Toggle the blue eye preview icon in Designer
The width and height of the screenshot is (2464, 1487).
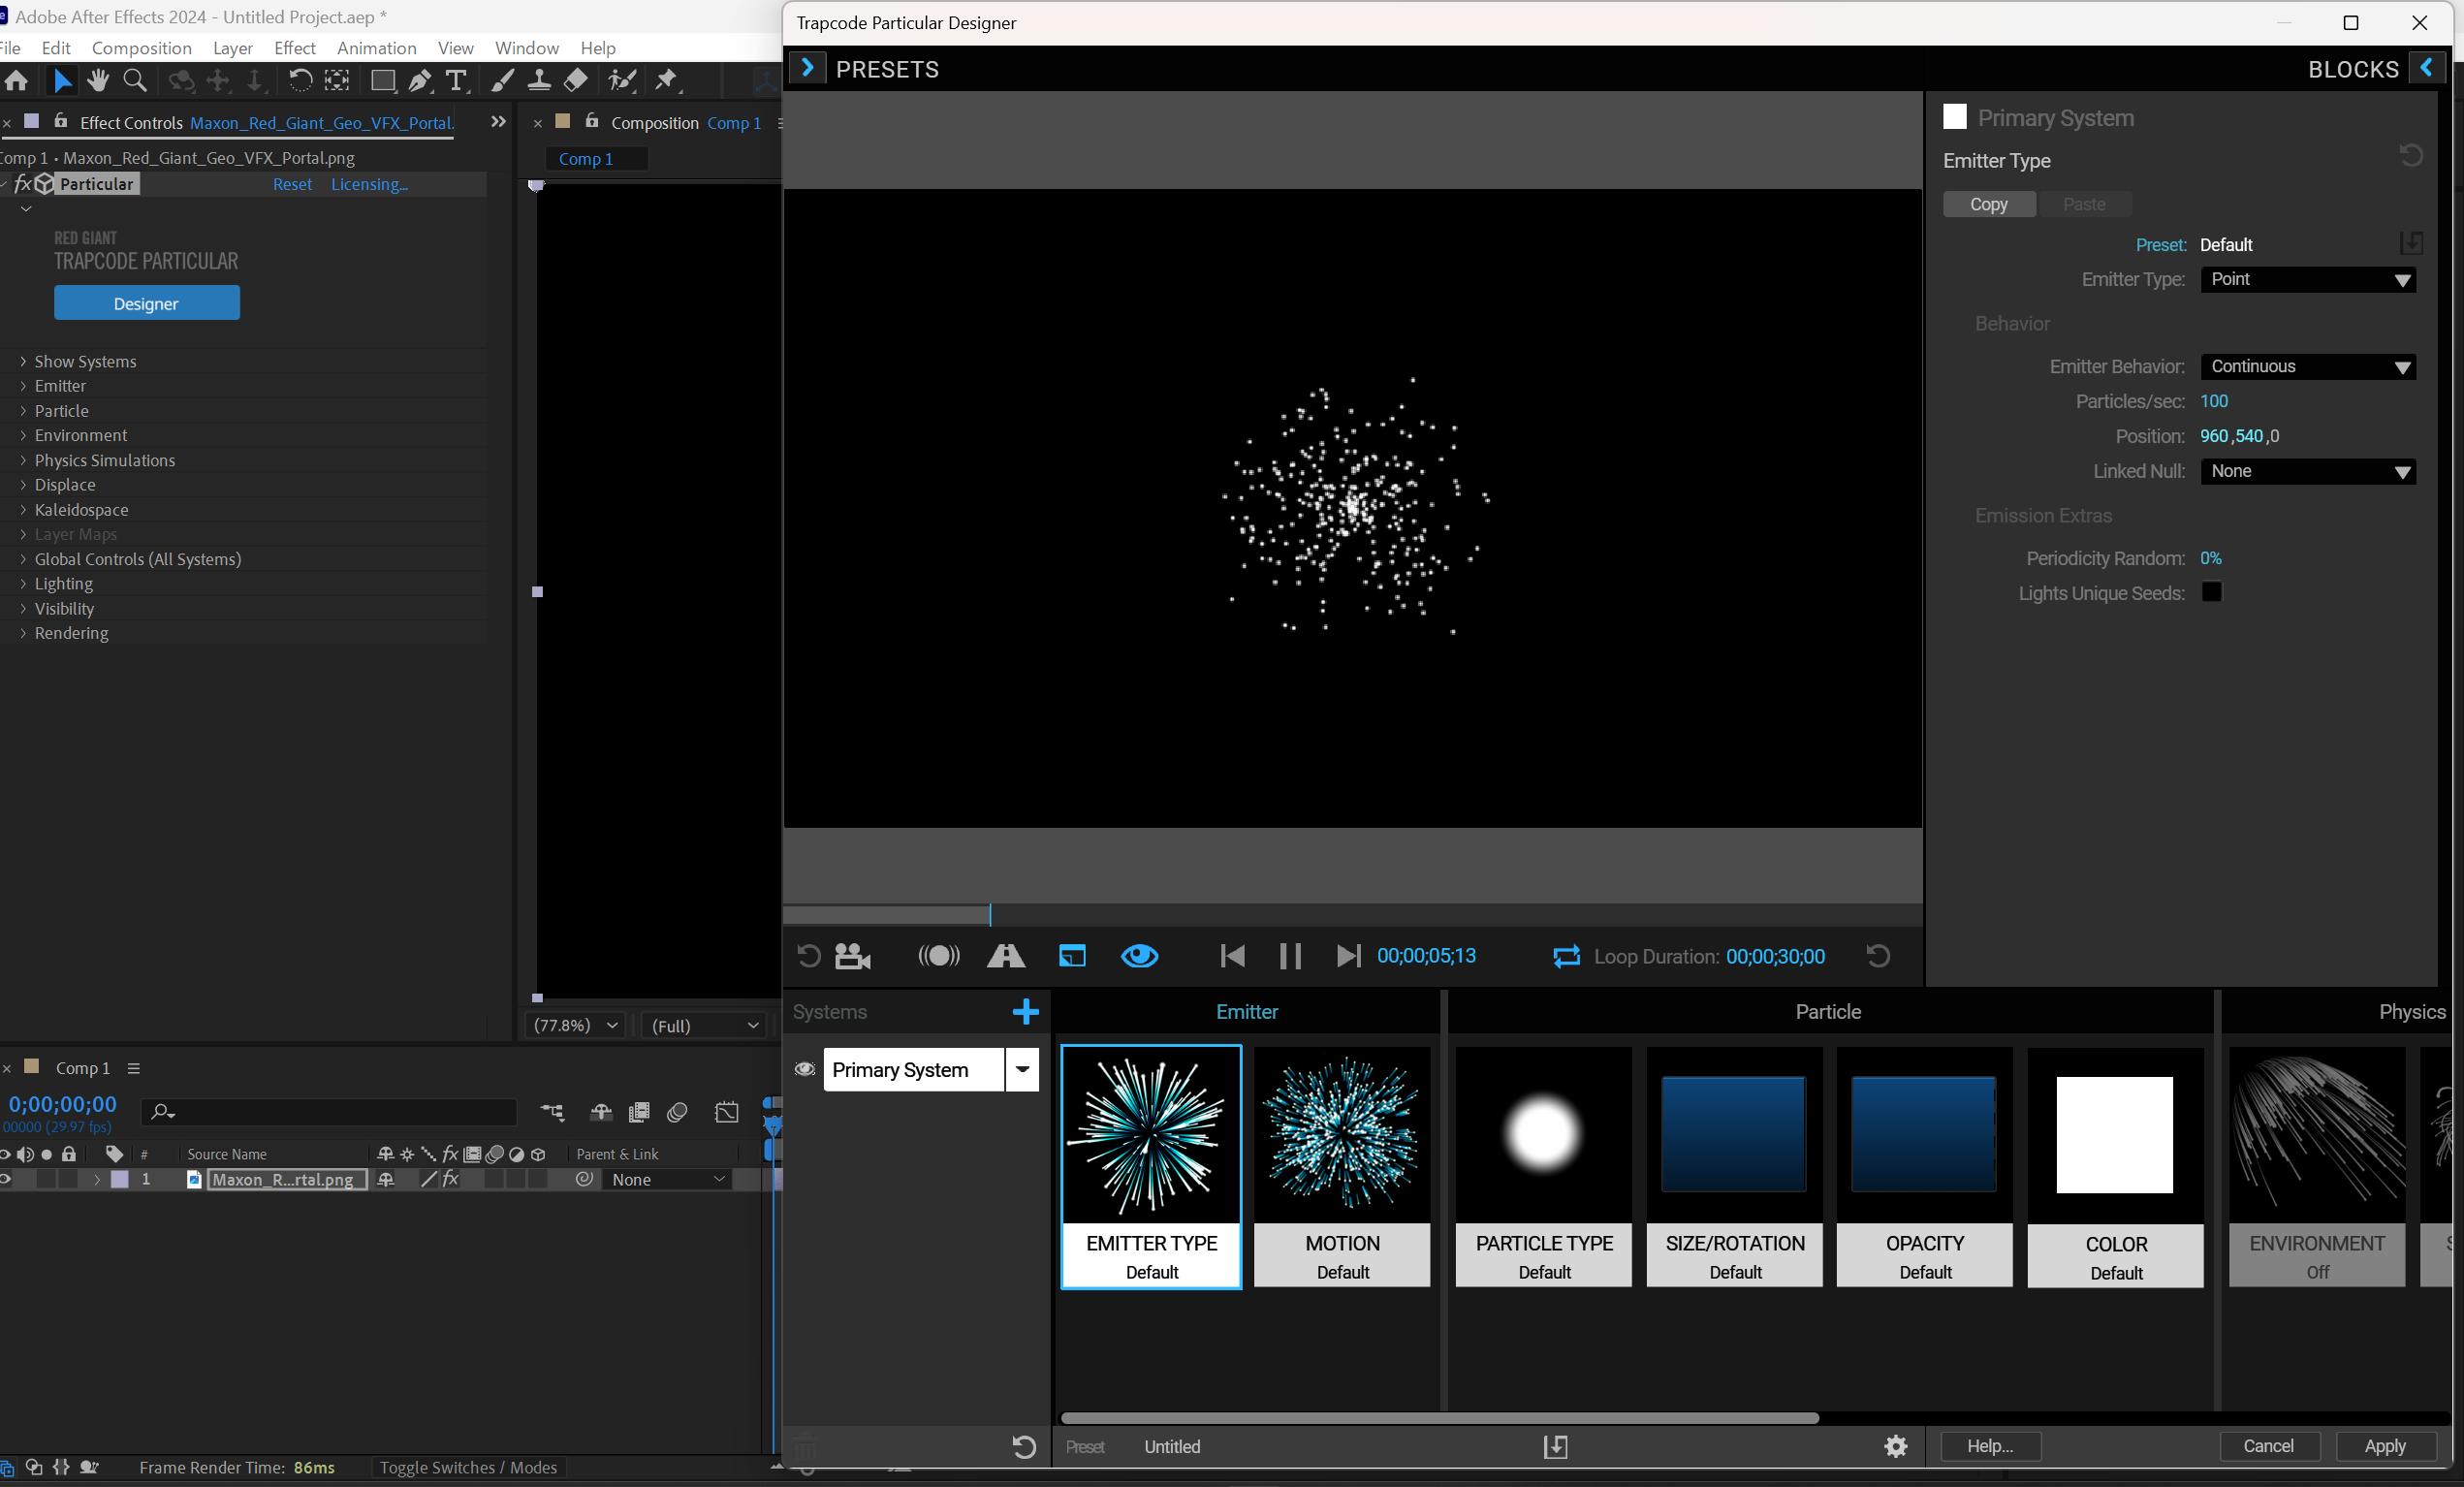pos(1139,956)
